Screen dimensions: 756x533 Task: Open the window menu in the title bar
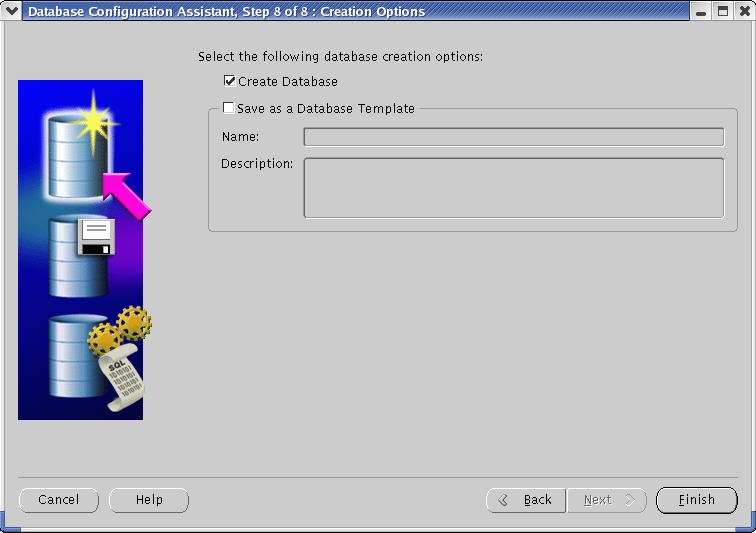point(12,11)
